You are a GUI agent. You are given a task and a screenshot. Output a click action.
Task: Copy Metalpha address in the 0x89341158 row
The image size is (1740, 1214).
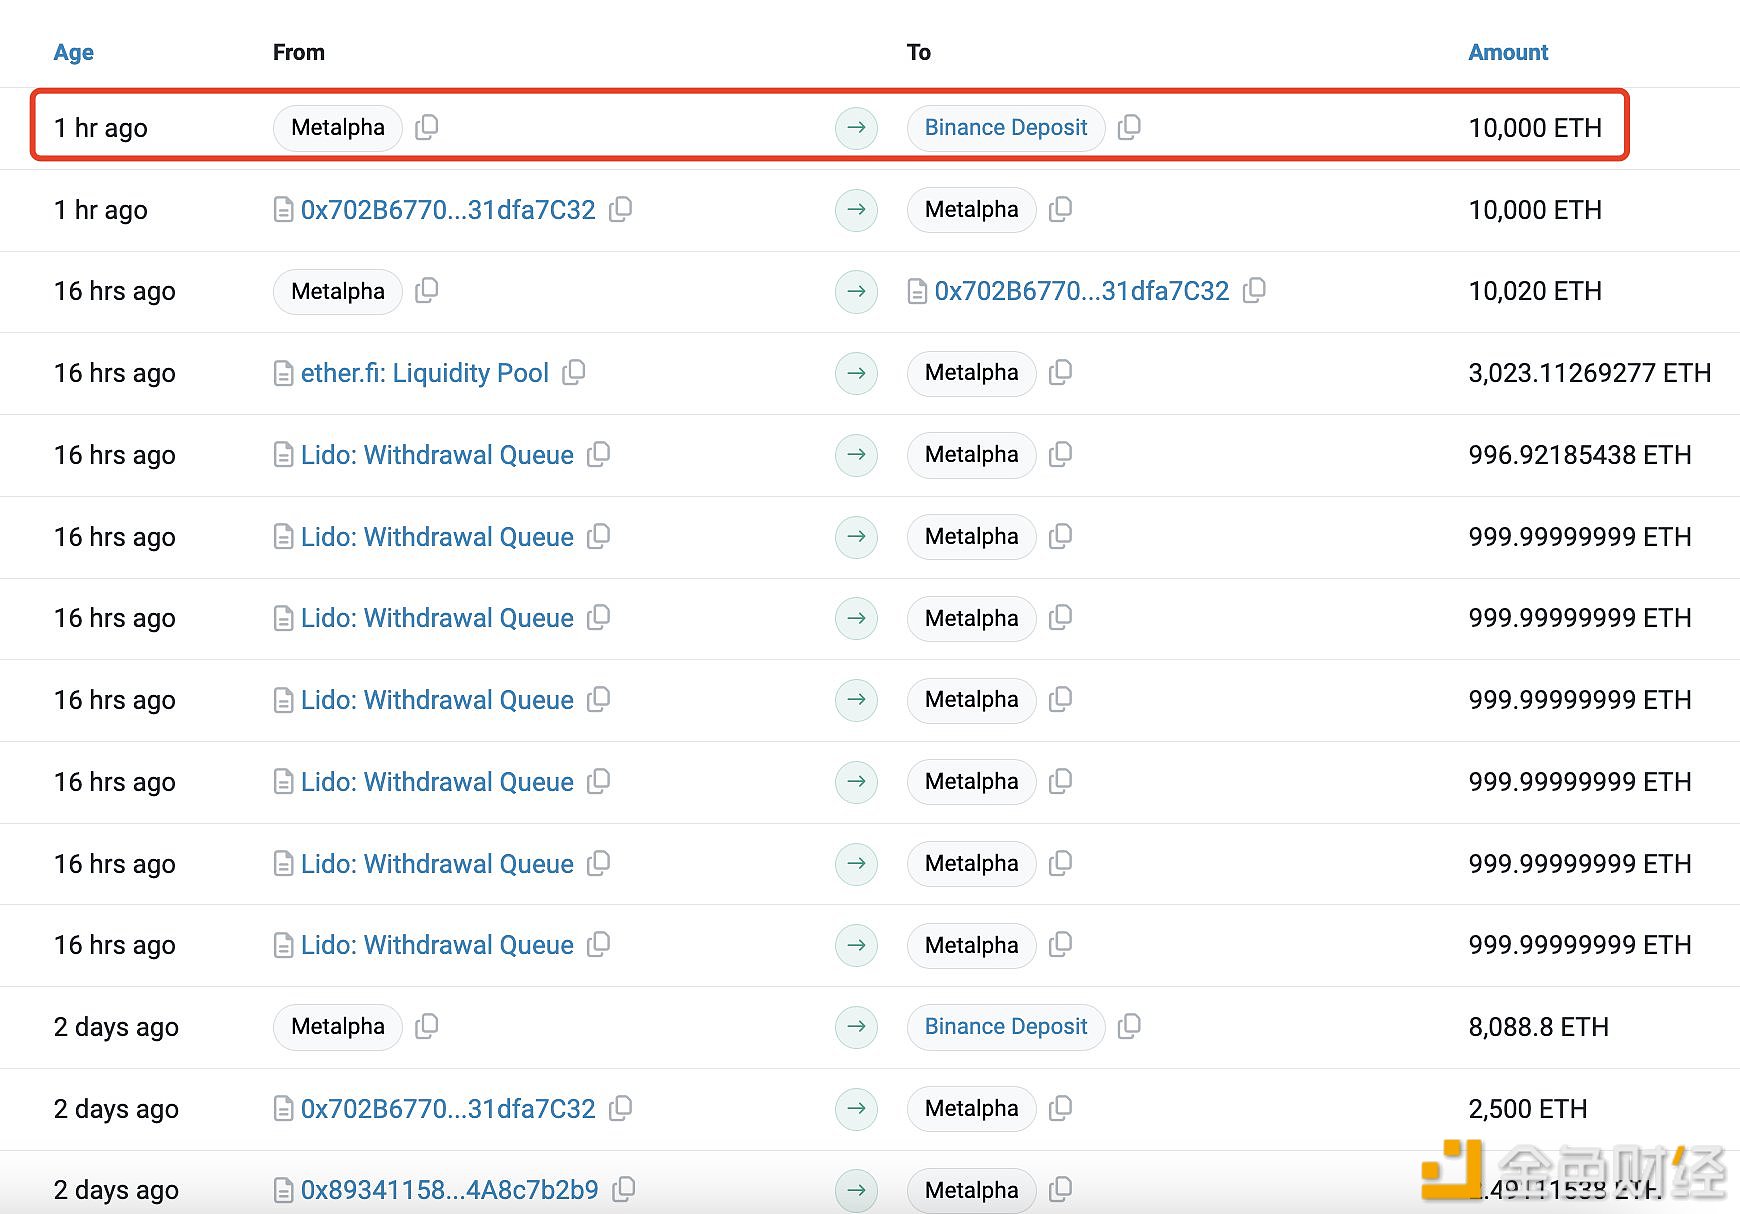[x=1060, y=1190]
